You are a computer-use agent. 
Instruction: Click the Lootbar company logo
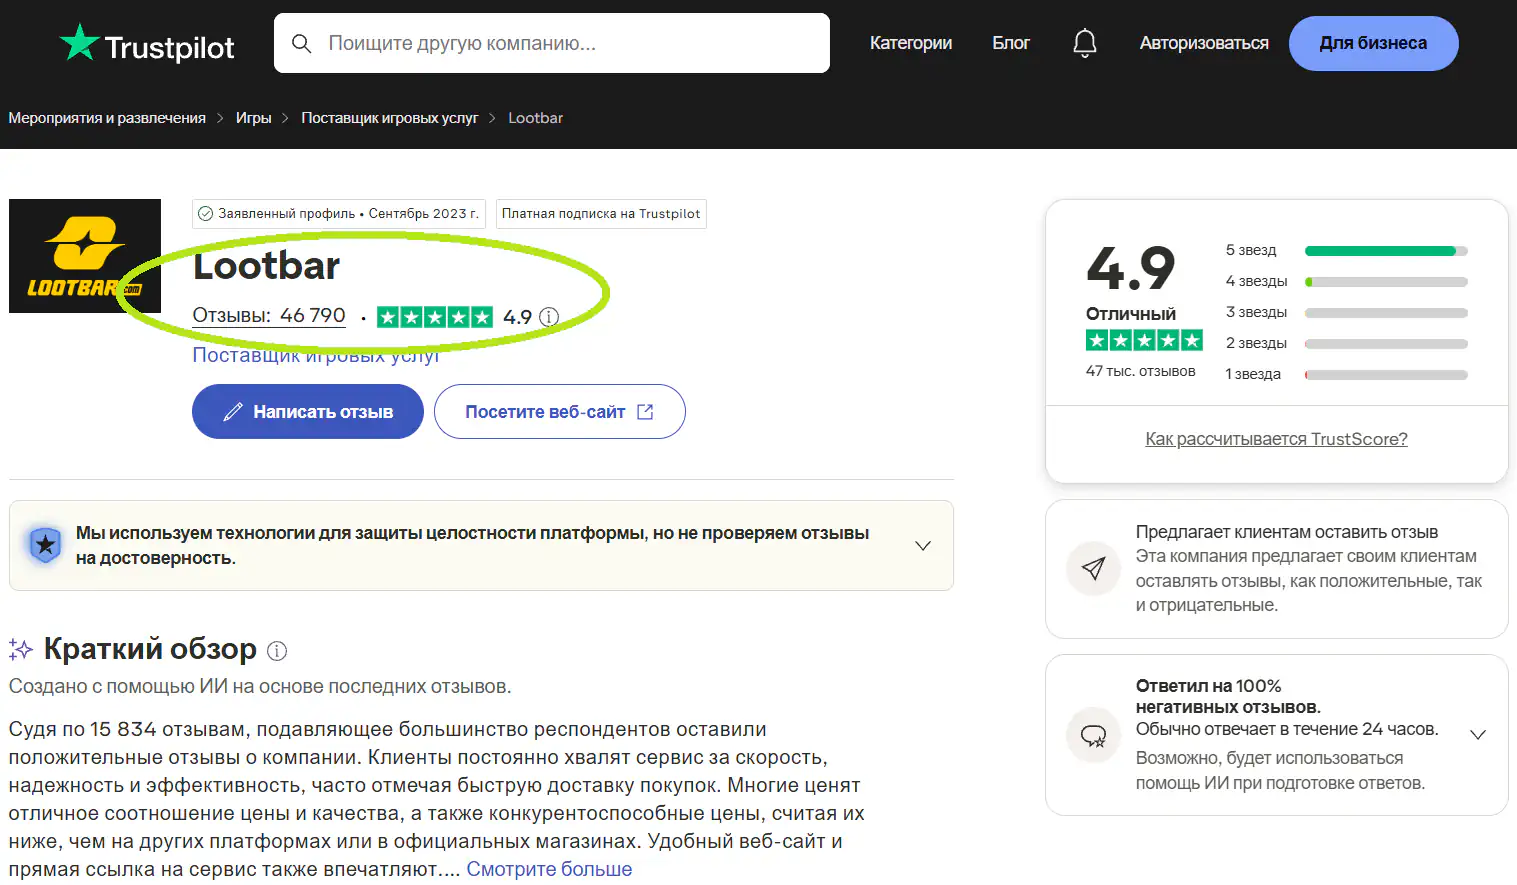coord(85,256)
